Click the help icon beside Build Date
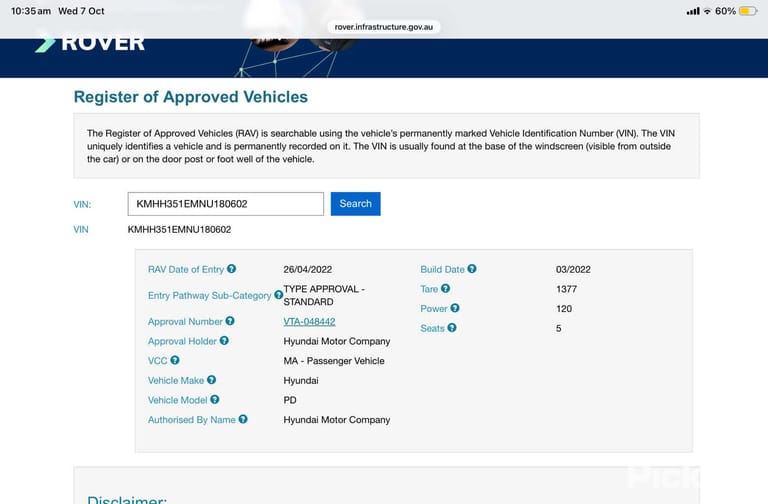Image resolution: width=768 pixels, height=504 pixels. coord(472,269)
